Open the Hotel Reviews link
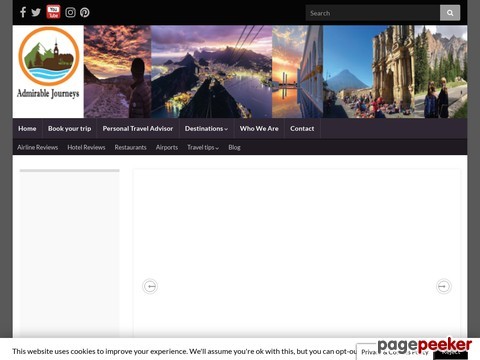480x360 pixels. coord(86,147)
